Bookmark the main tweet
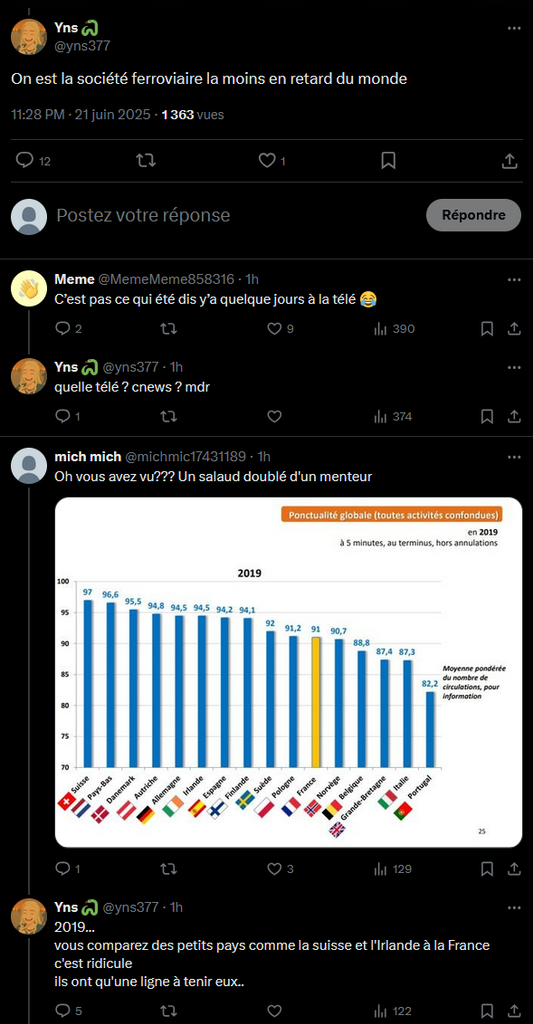The height and width of the screenshot is (1024, 533). [389, 160]
